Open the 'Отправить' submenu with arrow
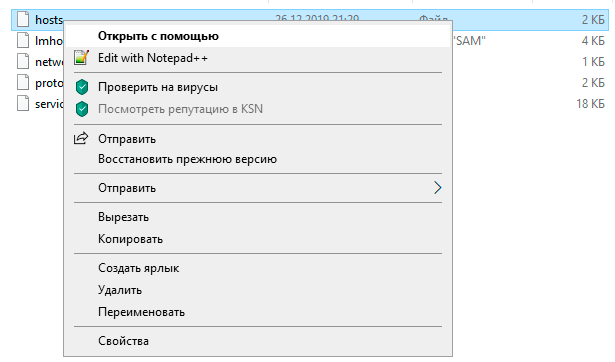Screen dimensions: 615x362 (x=258, y=188)
